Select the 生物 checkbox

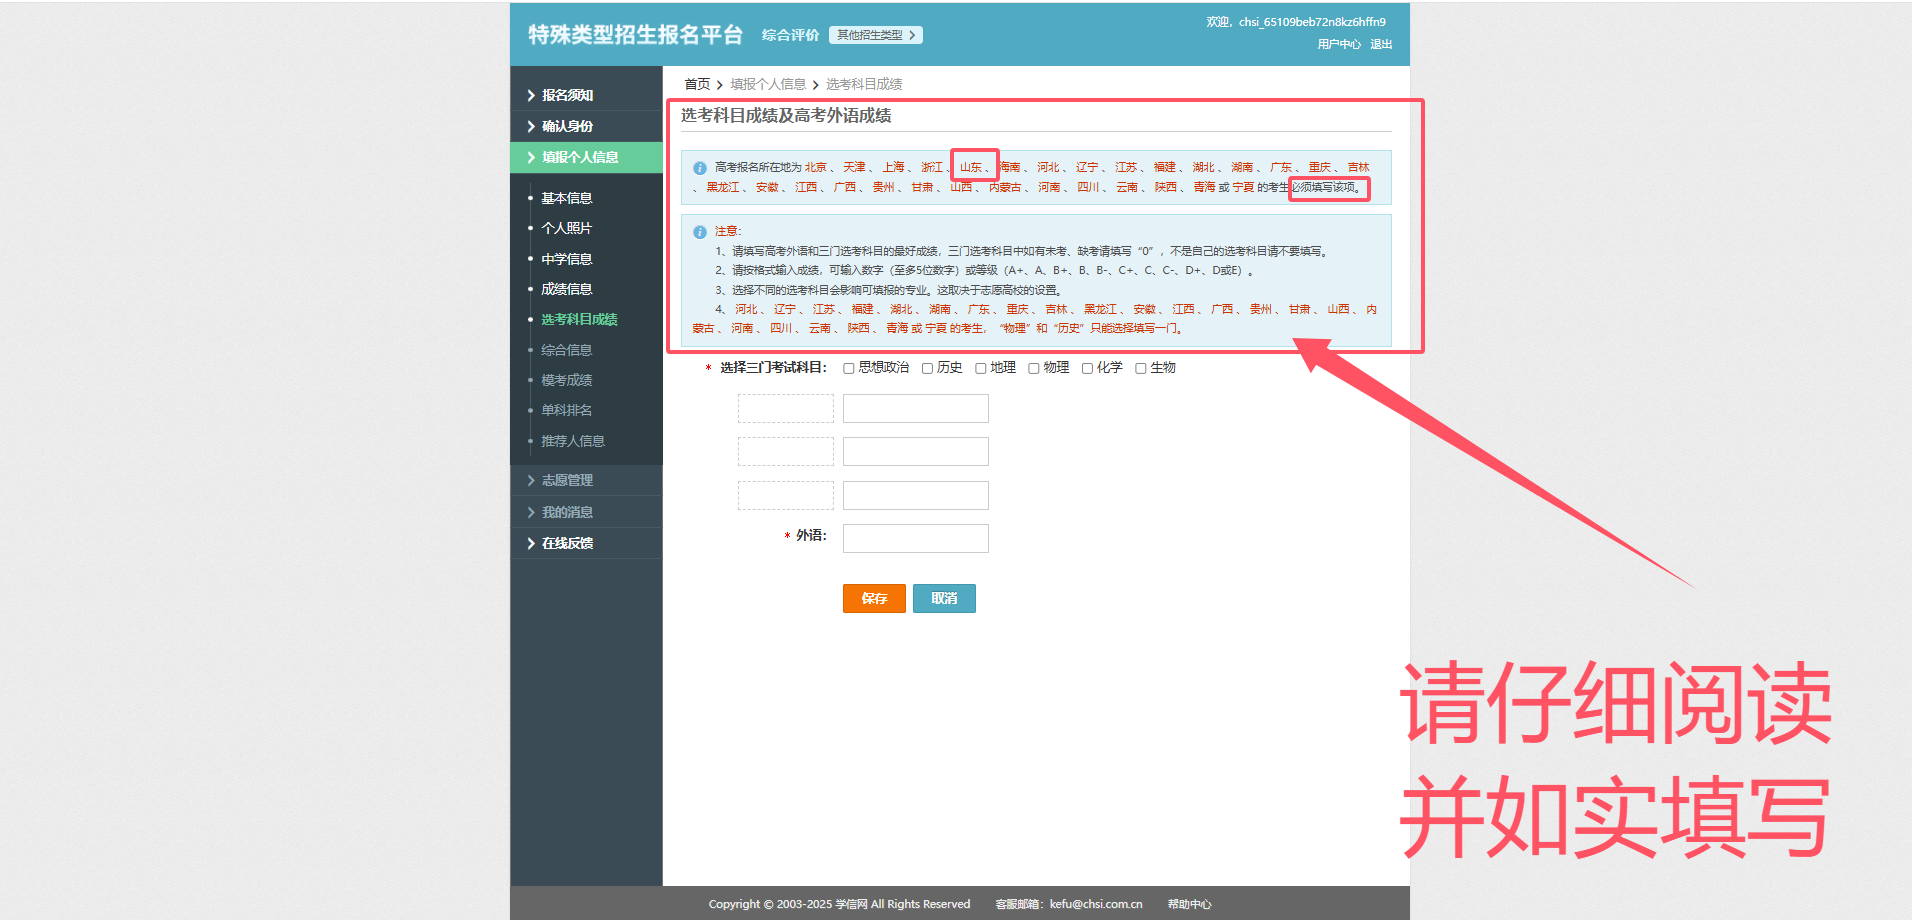coord(1141,369)
